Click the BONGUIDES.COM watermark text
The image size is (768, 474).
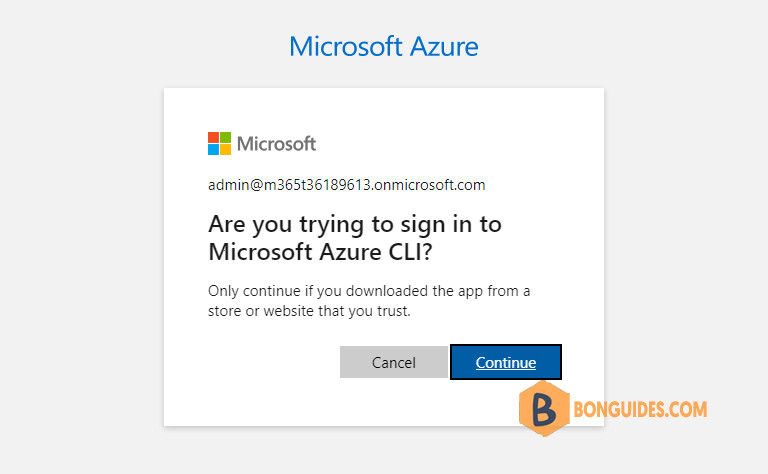click(640, 409)
